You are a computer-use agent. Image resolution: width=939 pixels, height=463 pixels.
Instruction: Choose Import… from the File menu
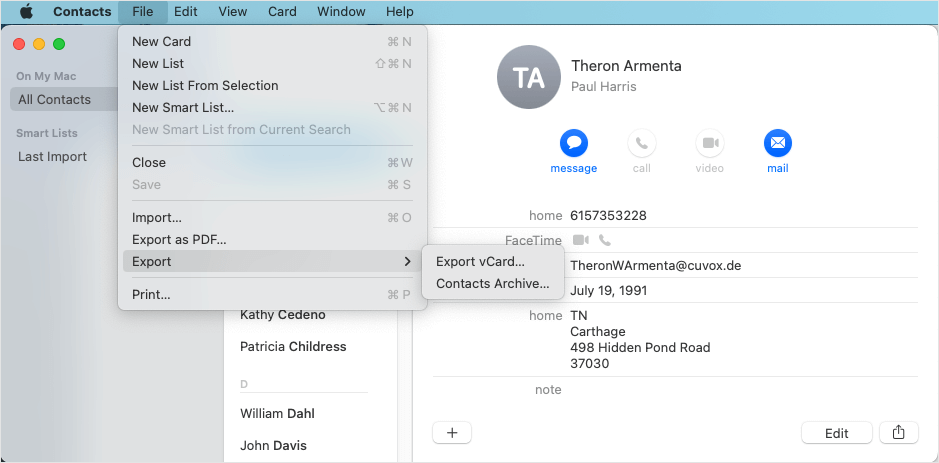pos(272,217)
